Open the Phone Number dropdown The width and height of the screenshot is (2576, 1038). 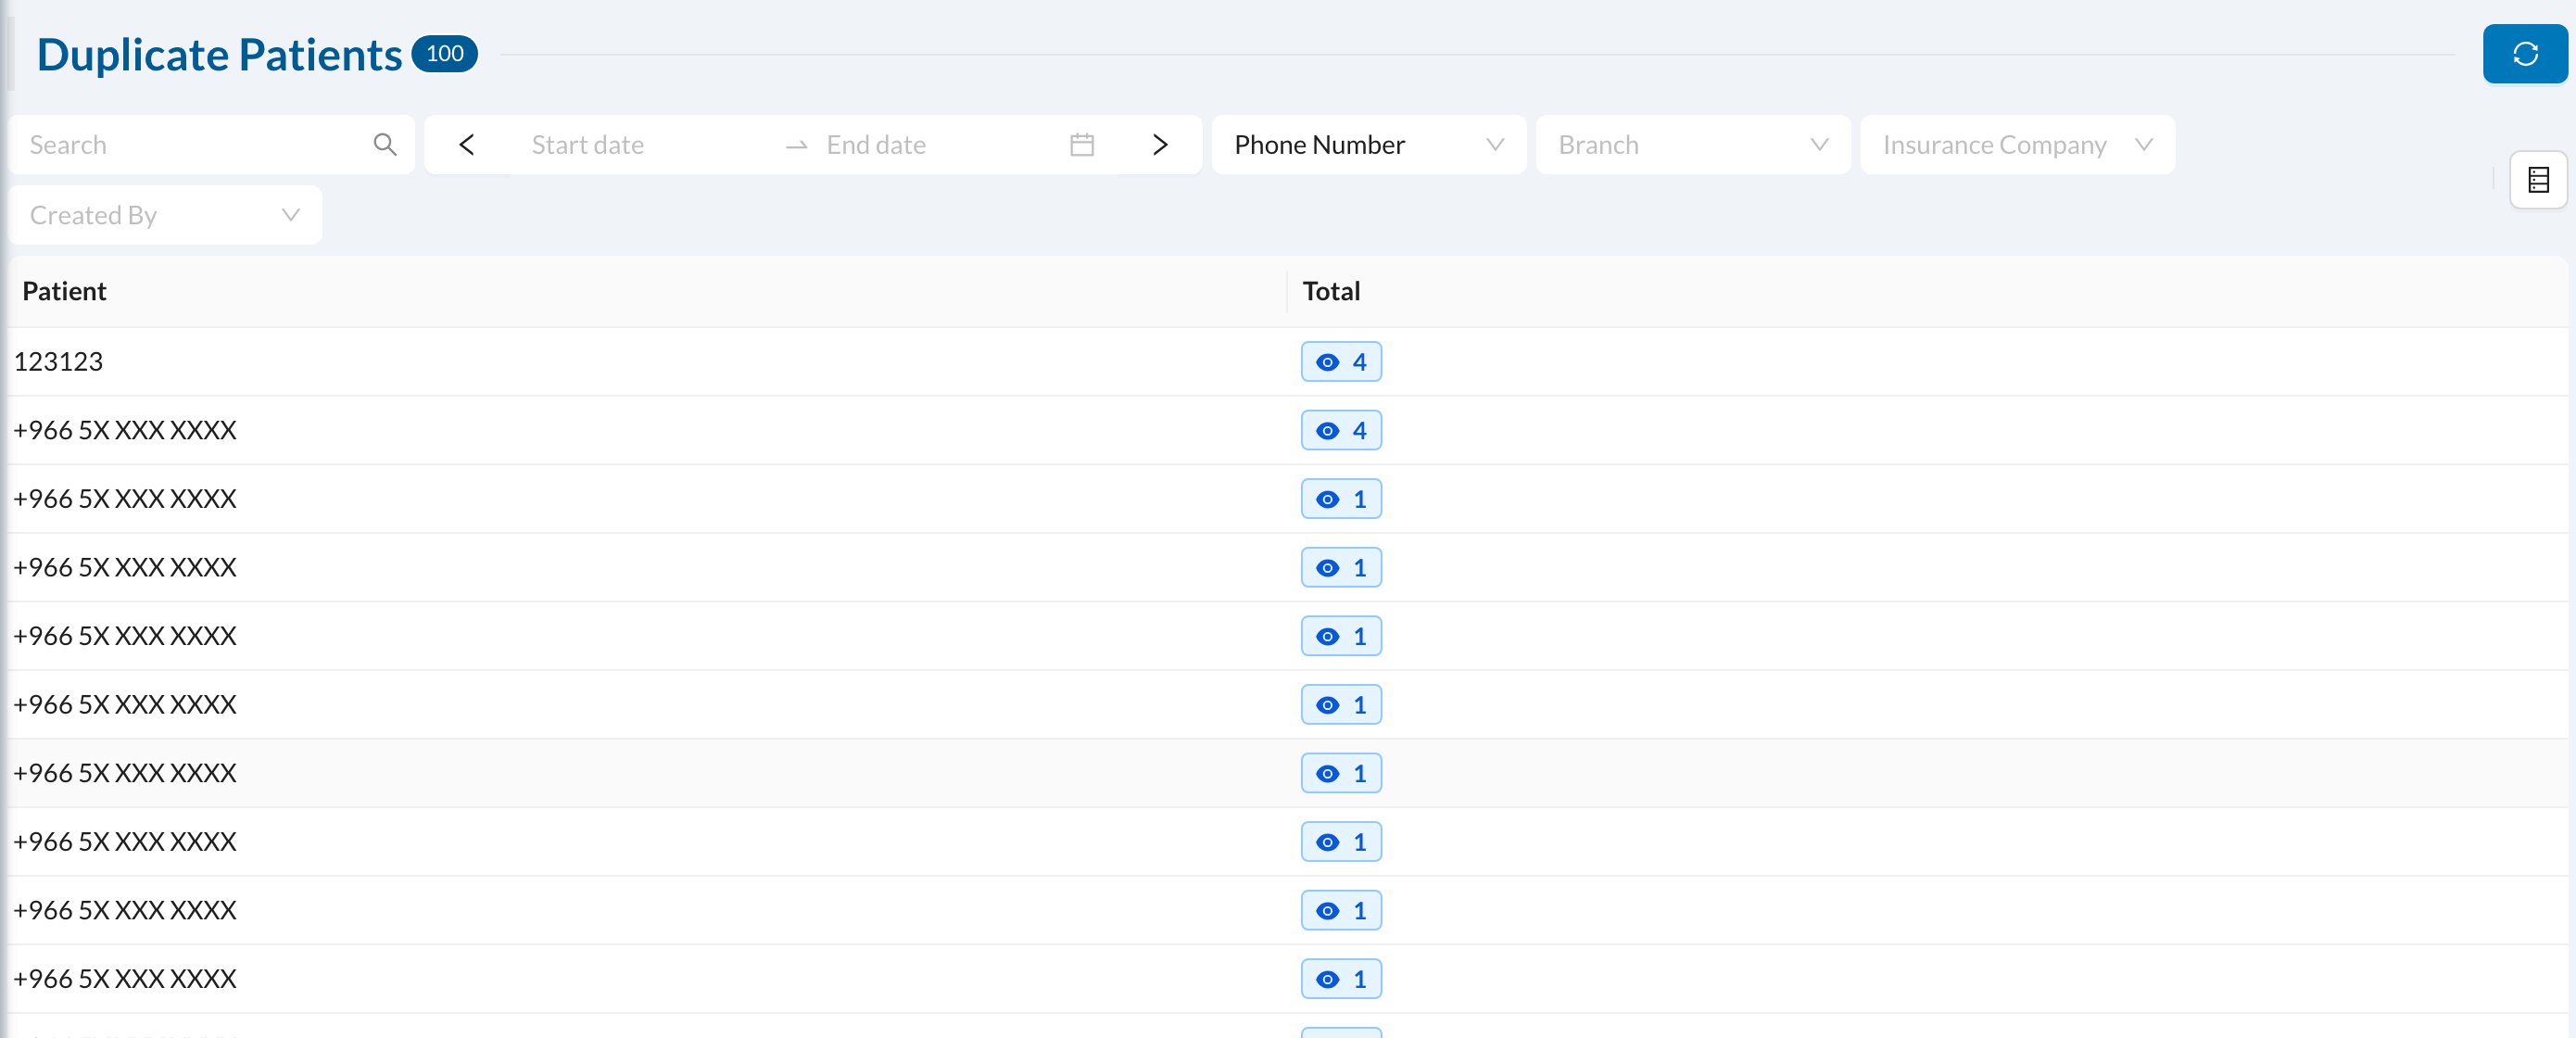click(1368, 145)
